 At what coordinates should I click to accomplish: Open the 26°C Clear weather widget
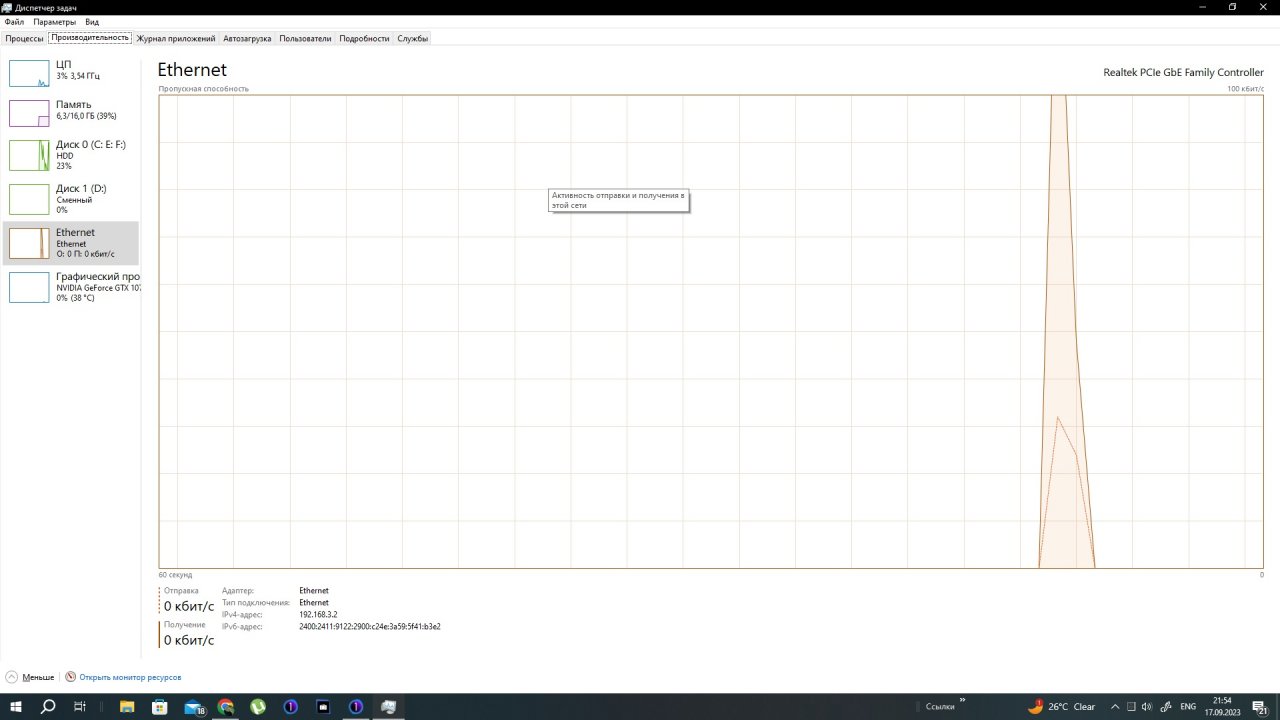tap(1061, 706)
